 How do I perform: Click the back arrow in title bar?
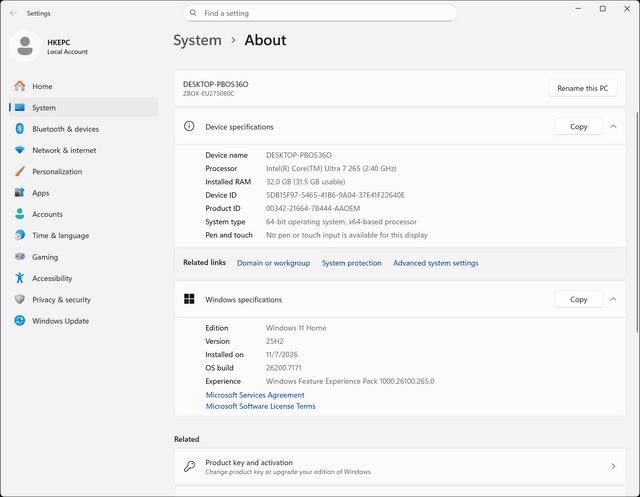click(x=13, y=13)
